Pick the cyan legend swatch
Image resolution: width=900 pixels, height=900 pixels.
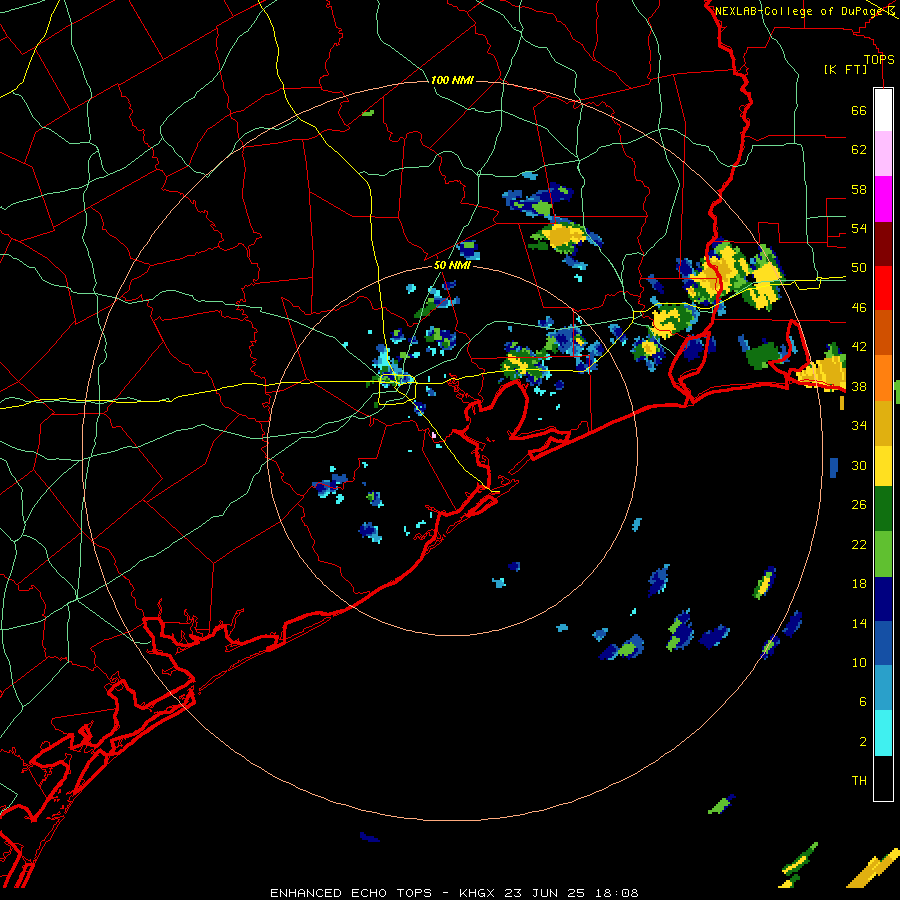point(883,733)
